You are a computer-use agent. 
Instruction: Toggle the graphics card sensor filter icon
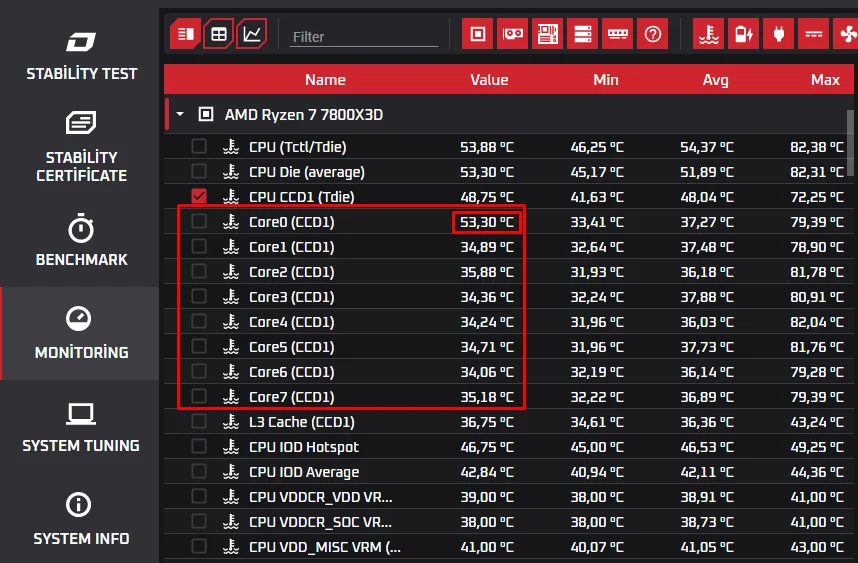(x=512, y=34)
